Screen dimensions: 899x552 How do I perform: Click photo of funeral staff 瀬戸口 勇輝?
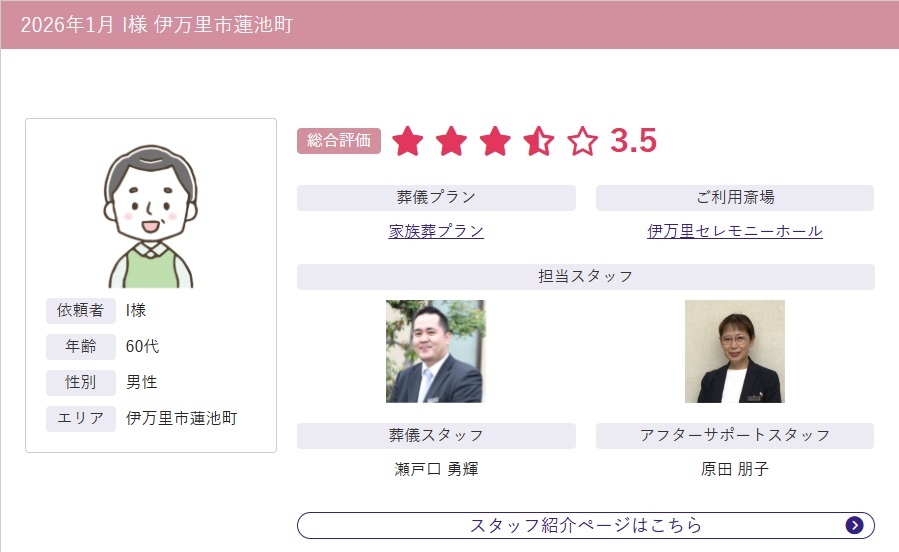pyautogui.click(x=435, y=351)
